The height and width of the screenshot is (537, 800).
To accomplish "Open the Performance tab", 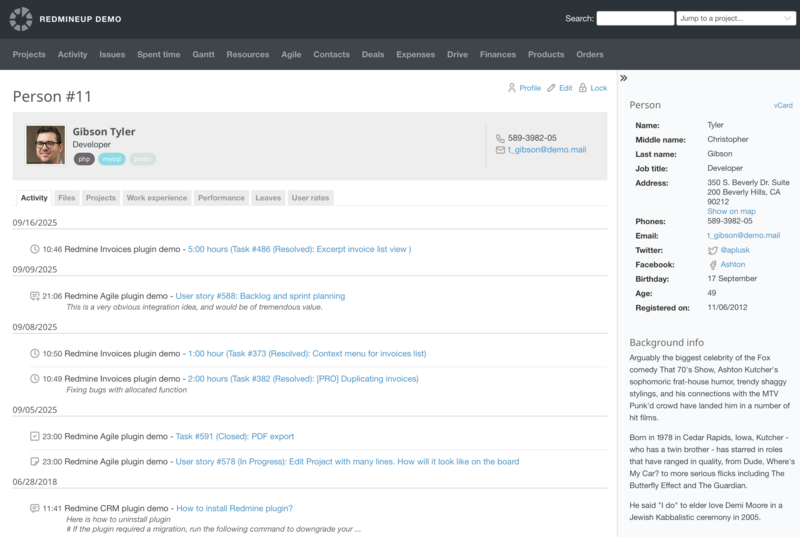I will pos(221,198).
